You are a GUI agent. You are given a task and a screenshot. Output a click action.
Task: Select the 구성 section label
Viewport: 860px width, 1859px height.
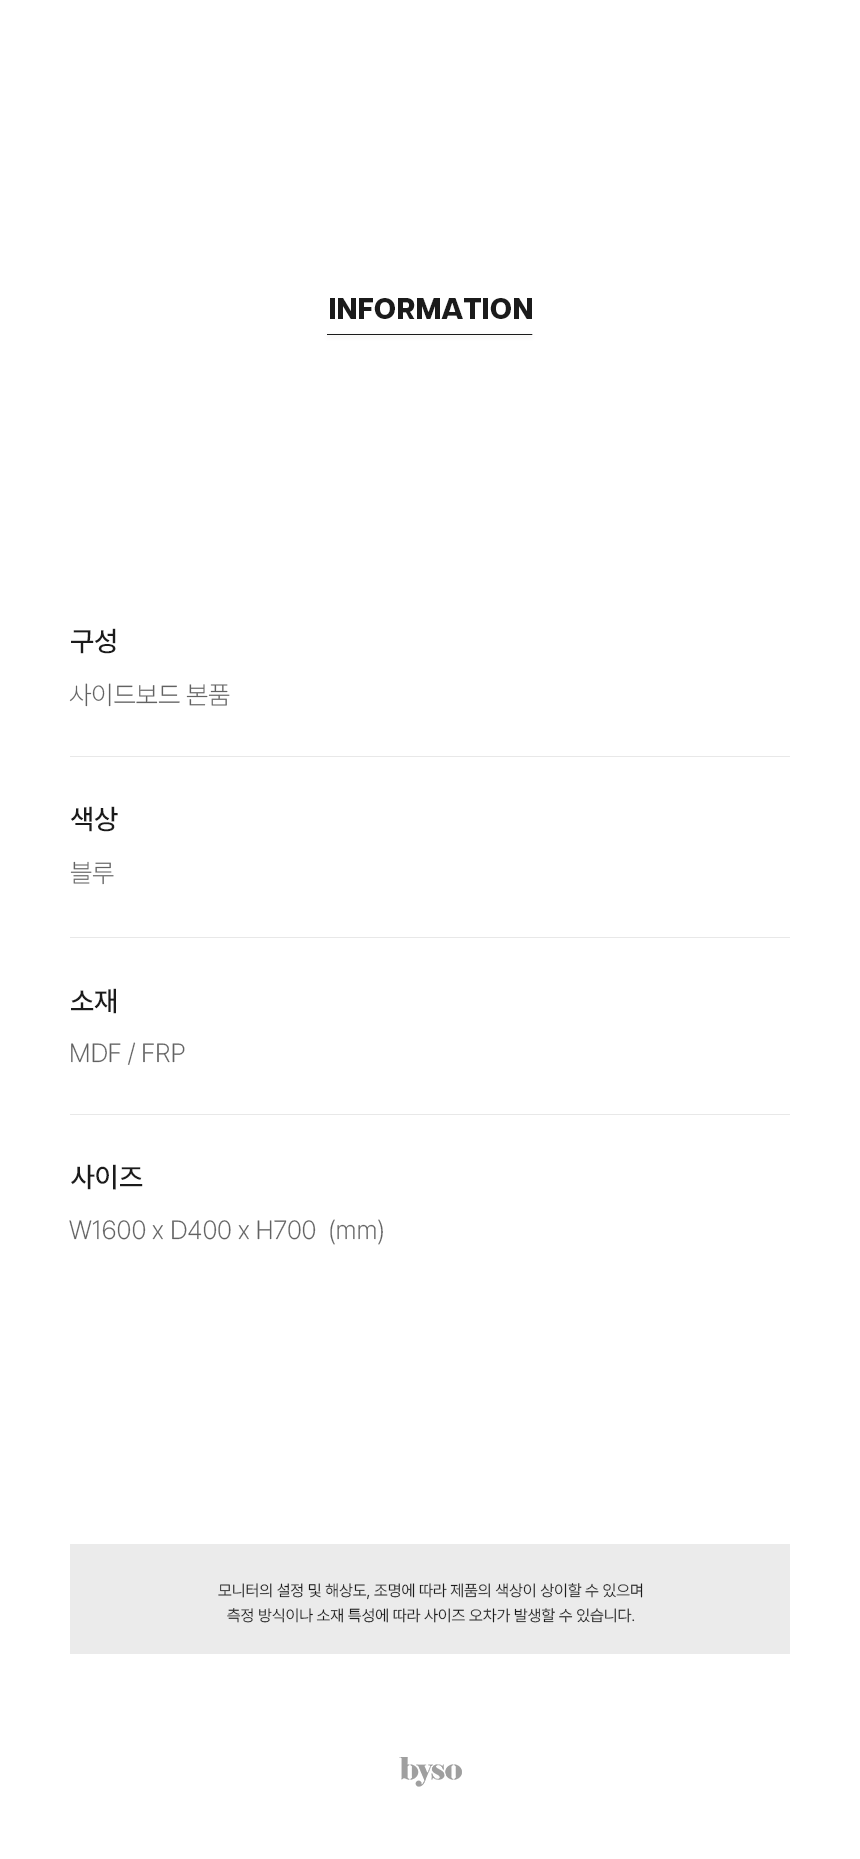(x=94, y=641)
